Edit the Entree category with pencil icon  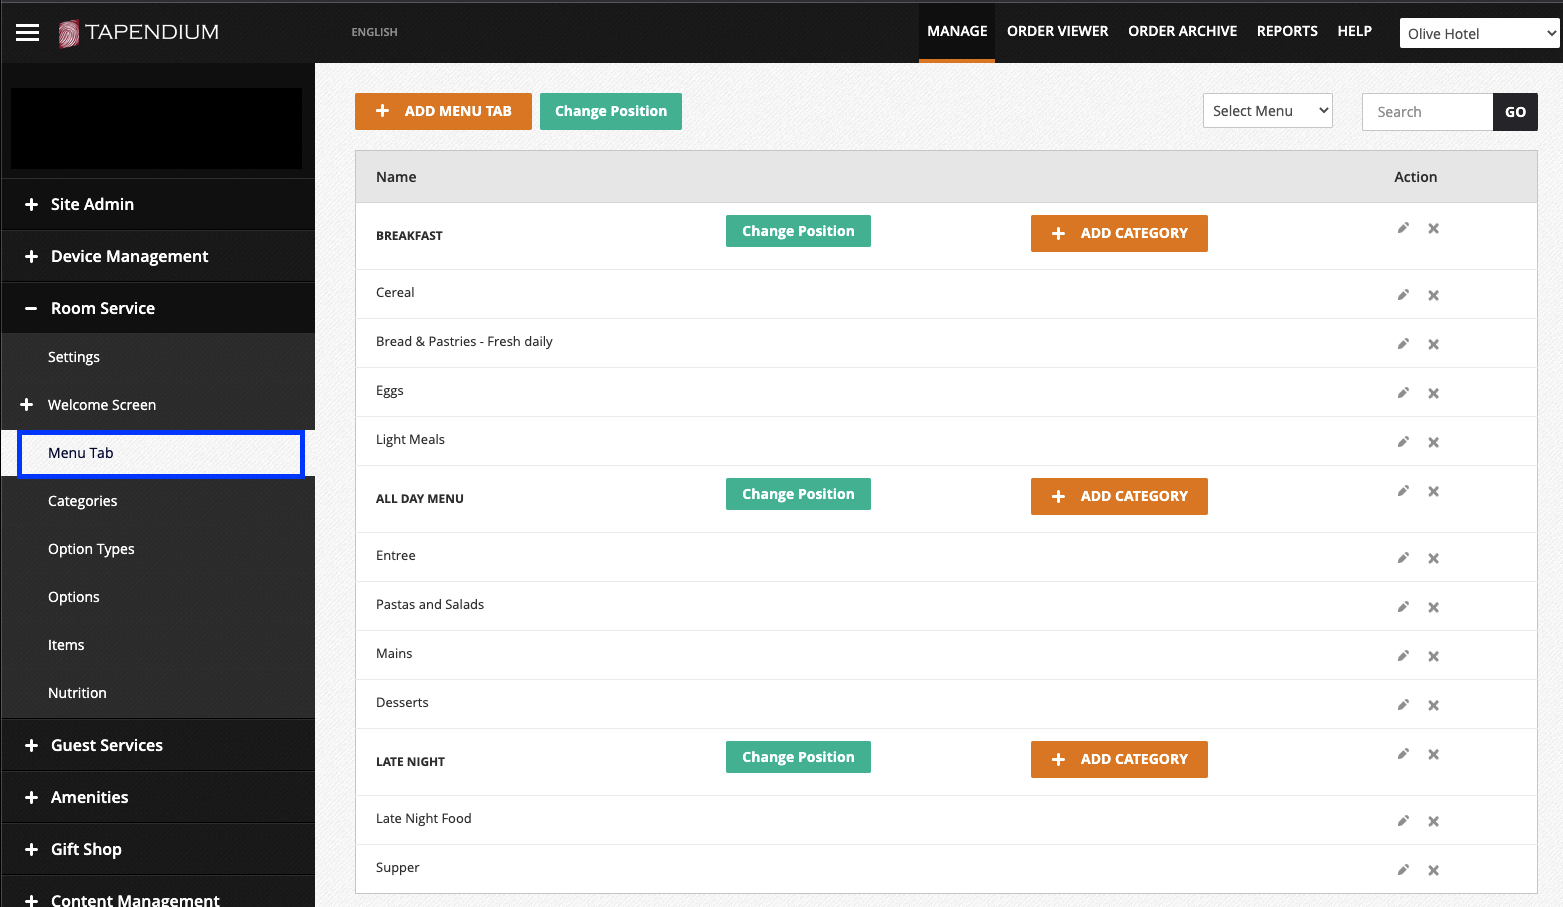tap(1403, 557)
